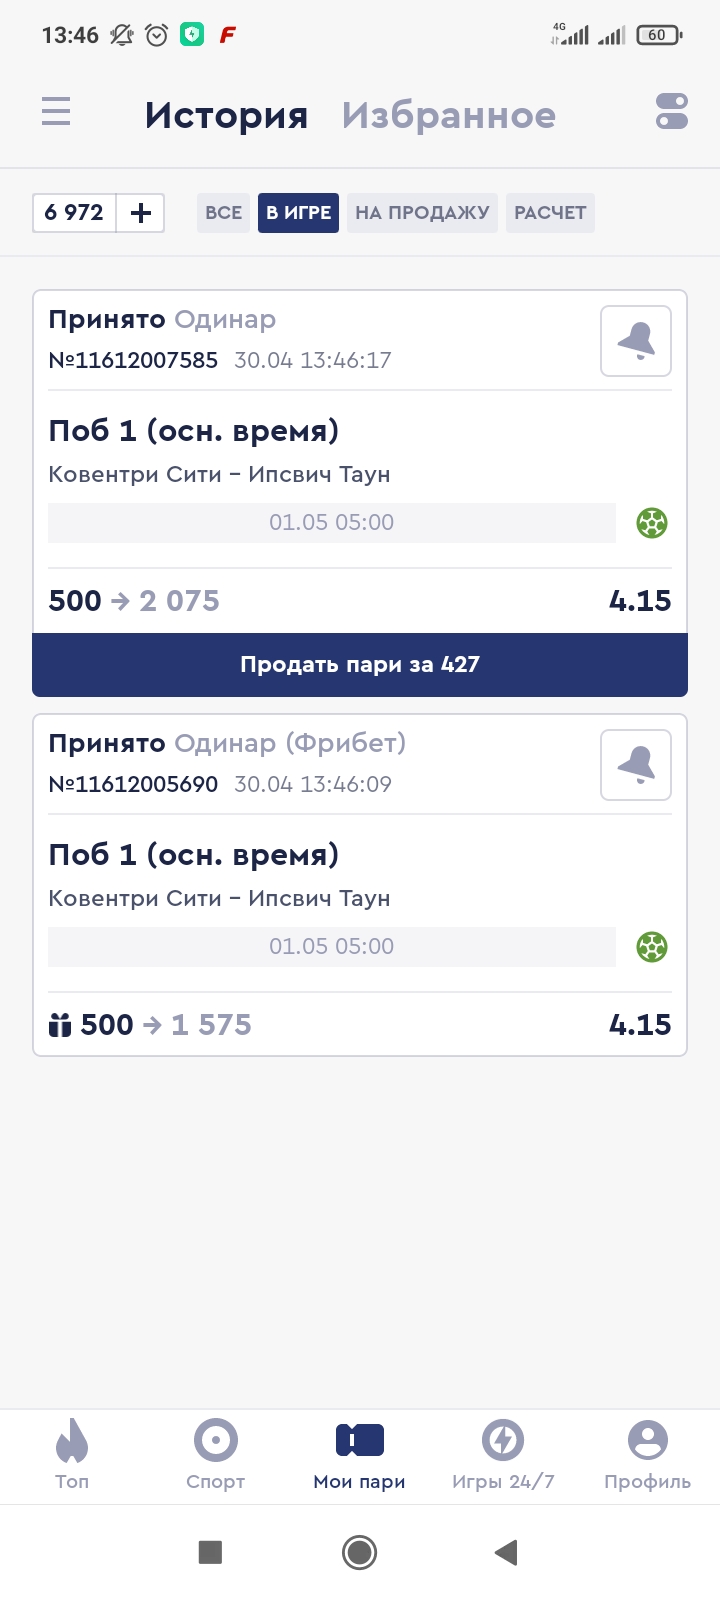Filter bets by НА ПРОДАЖУ
The height and width of the screenshot is (1600, 720).
tap(422, 213)
